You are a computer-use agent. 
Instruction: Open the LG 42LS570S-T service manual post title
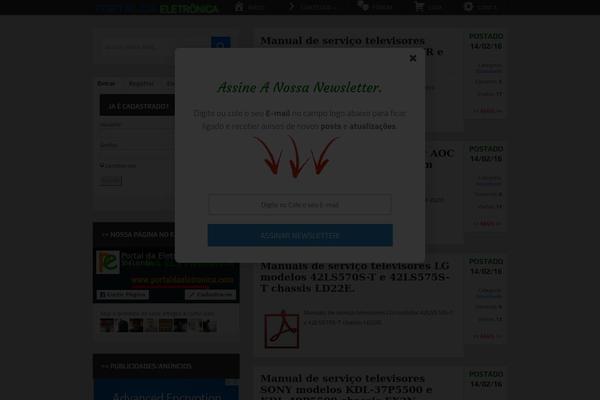[355, 277]
